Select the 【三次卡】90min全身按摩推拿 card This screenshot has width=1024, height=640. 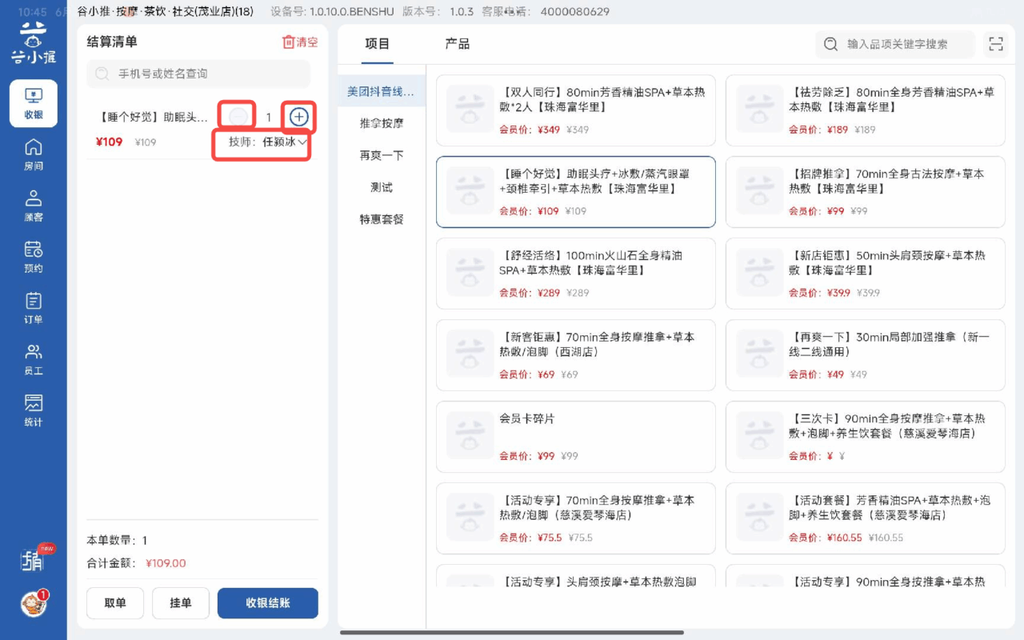865,437
